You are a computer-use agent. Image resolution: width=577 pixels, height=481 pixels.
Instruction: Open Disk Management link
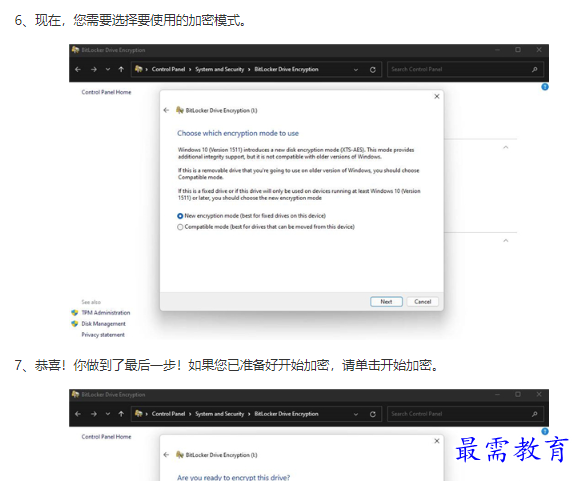coord(103,324)
